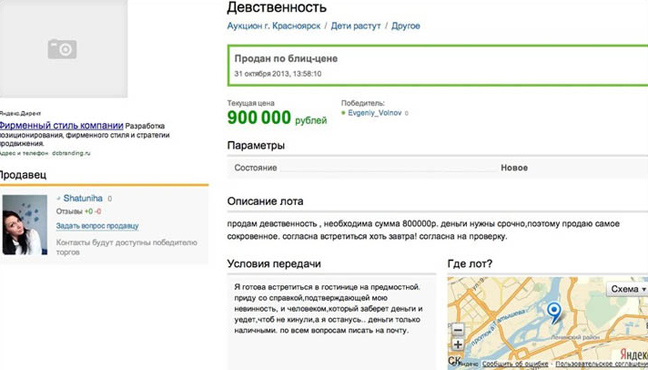Open the Фирменный стиль компании ad link
Screen dimensions: 648x370
click(61, 125)
